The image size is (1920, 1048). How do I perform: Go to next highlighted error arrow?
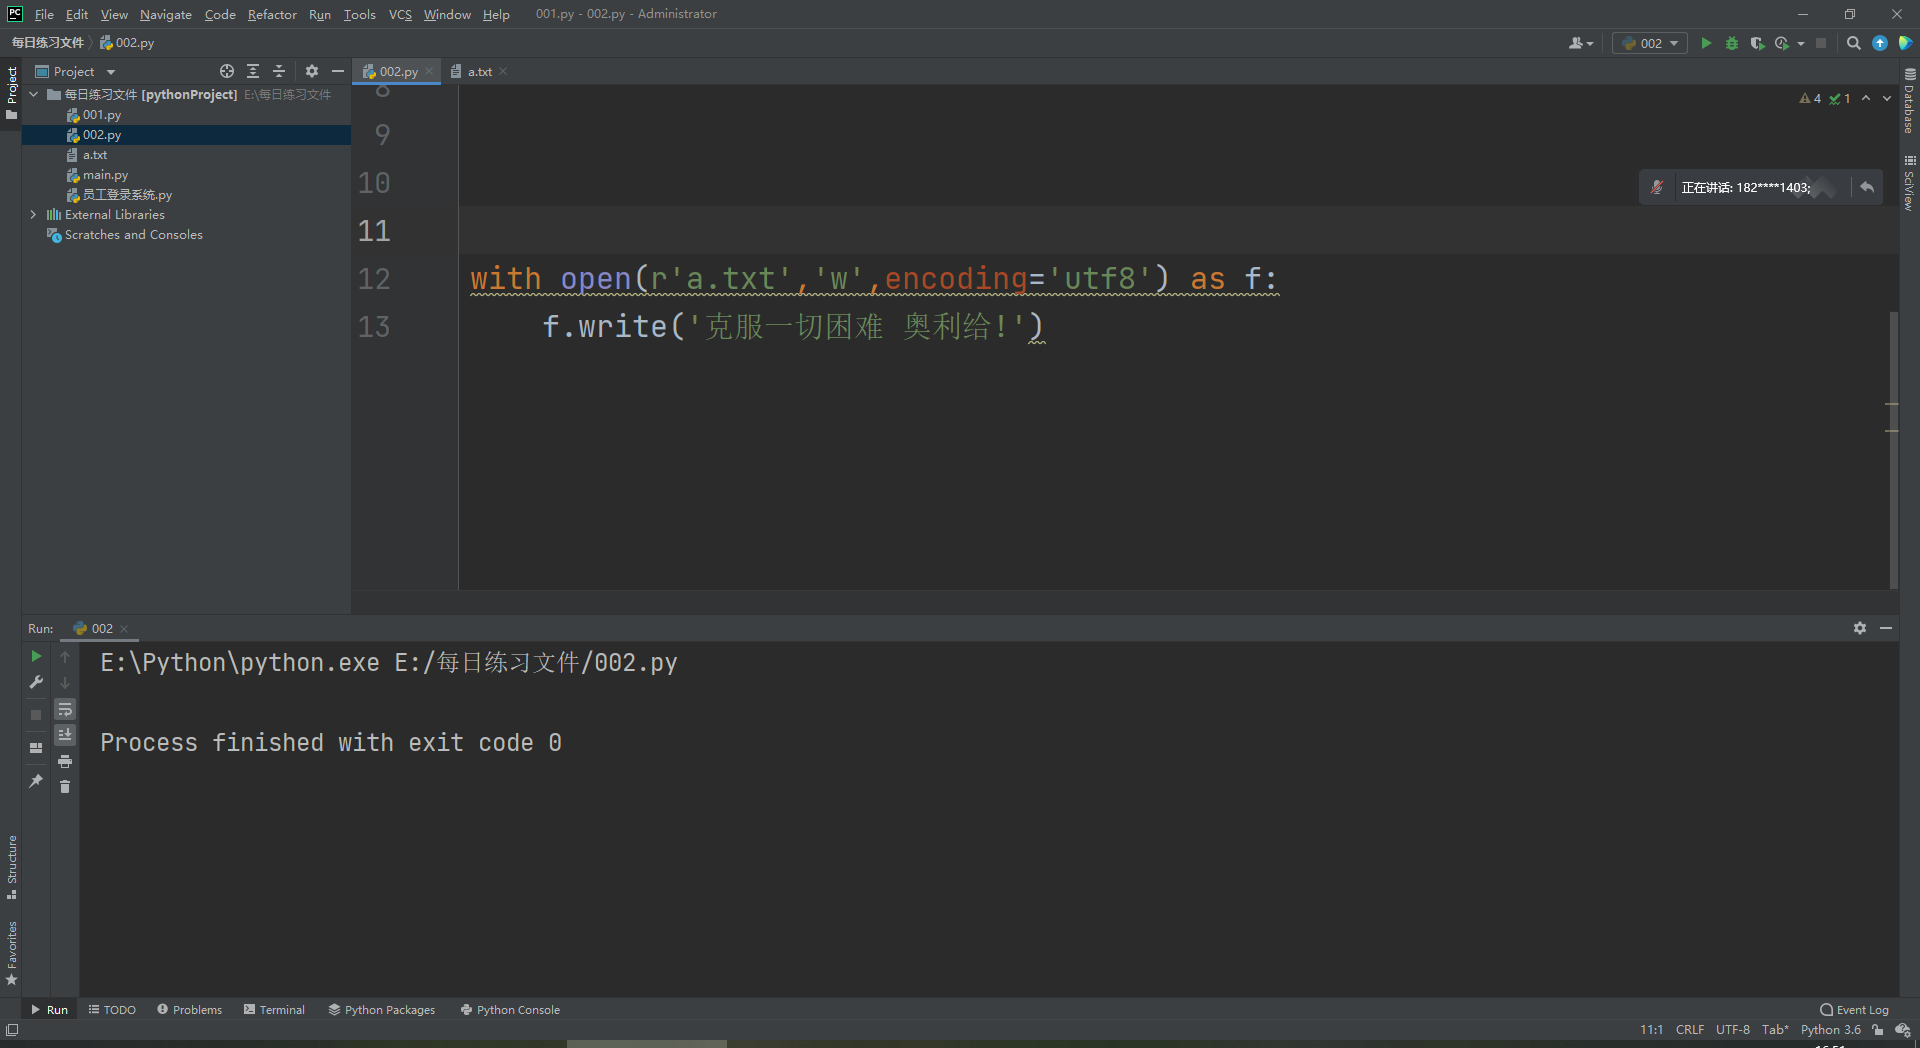(x=1887, y=98)
